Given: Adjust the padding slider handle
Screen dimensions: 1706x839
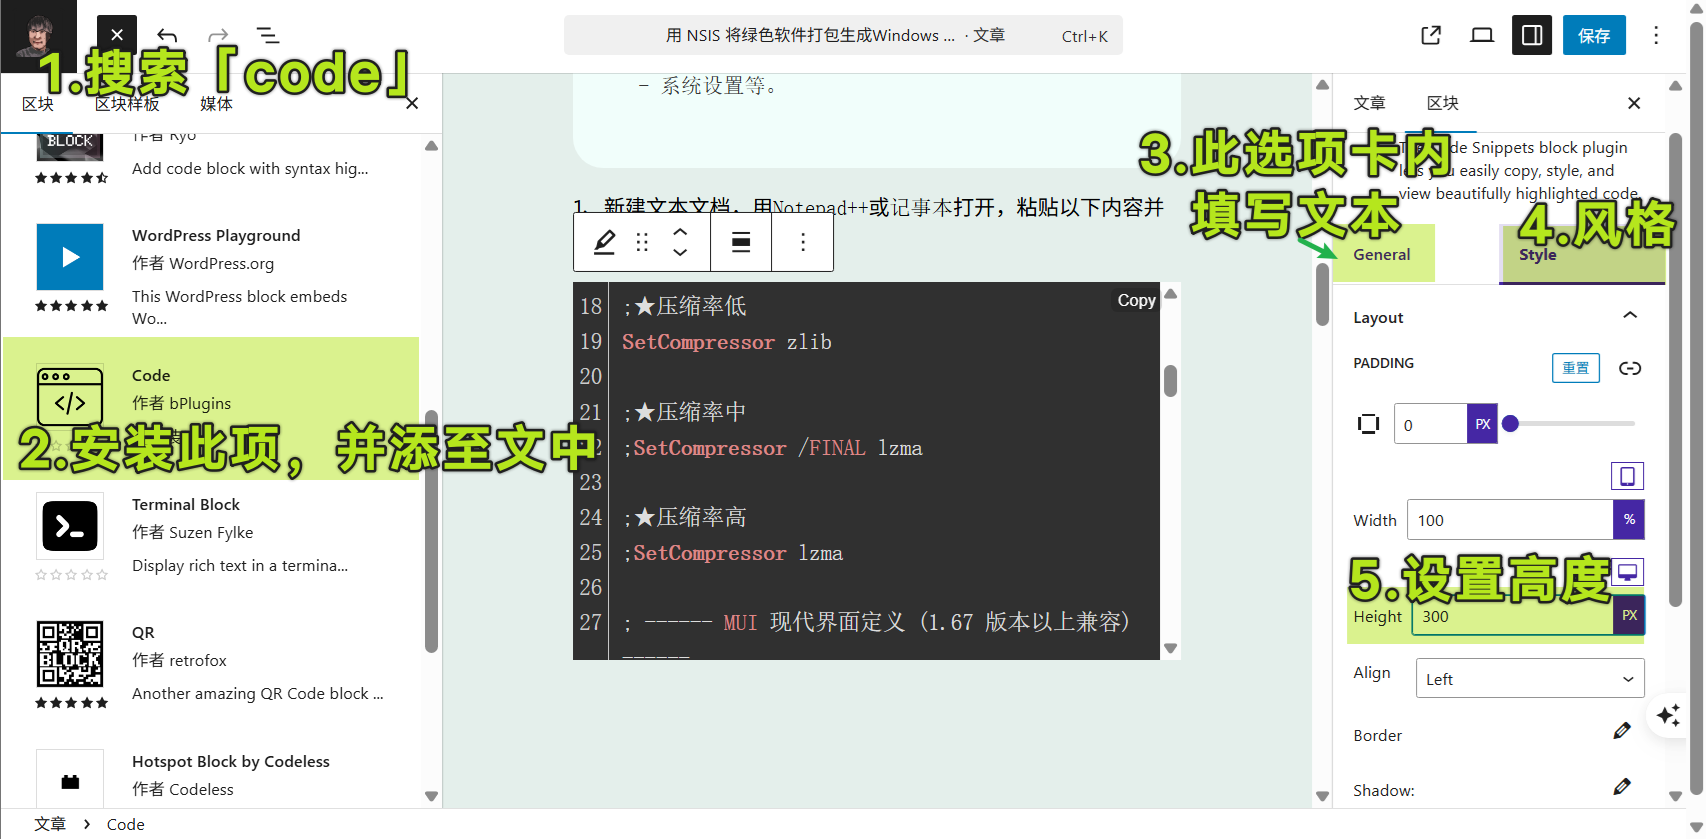Looking at the screenshot, I should click(1511, 424).
